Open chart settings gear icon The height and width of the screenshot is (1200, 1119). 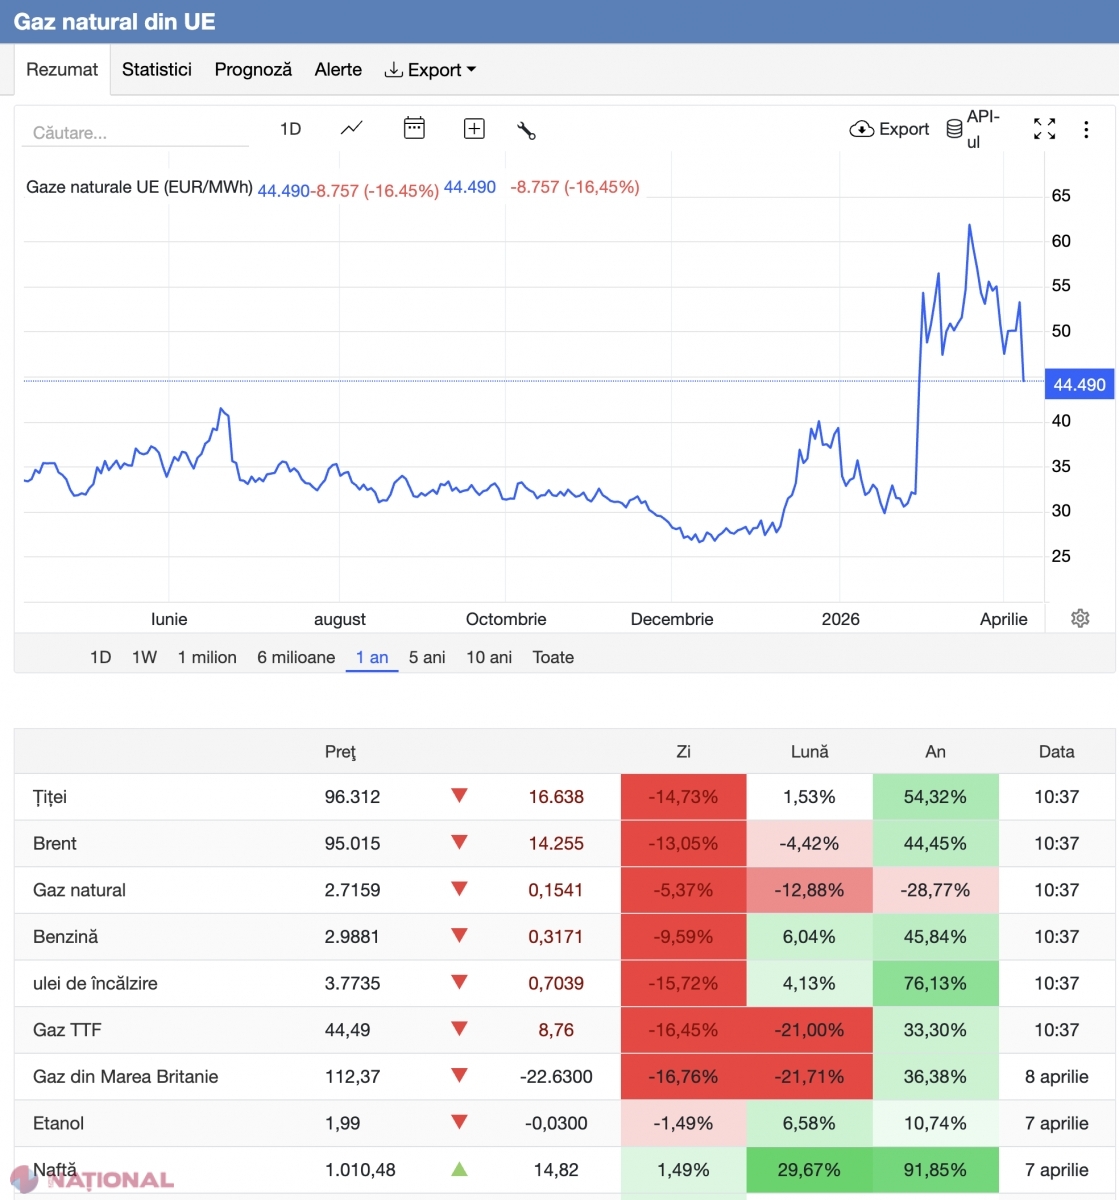pos(1080,618)
